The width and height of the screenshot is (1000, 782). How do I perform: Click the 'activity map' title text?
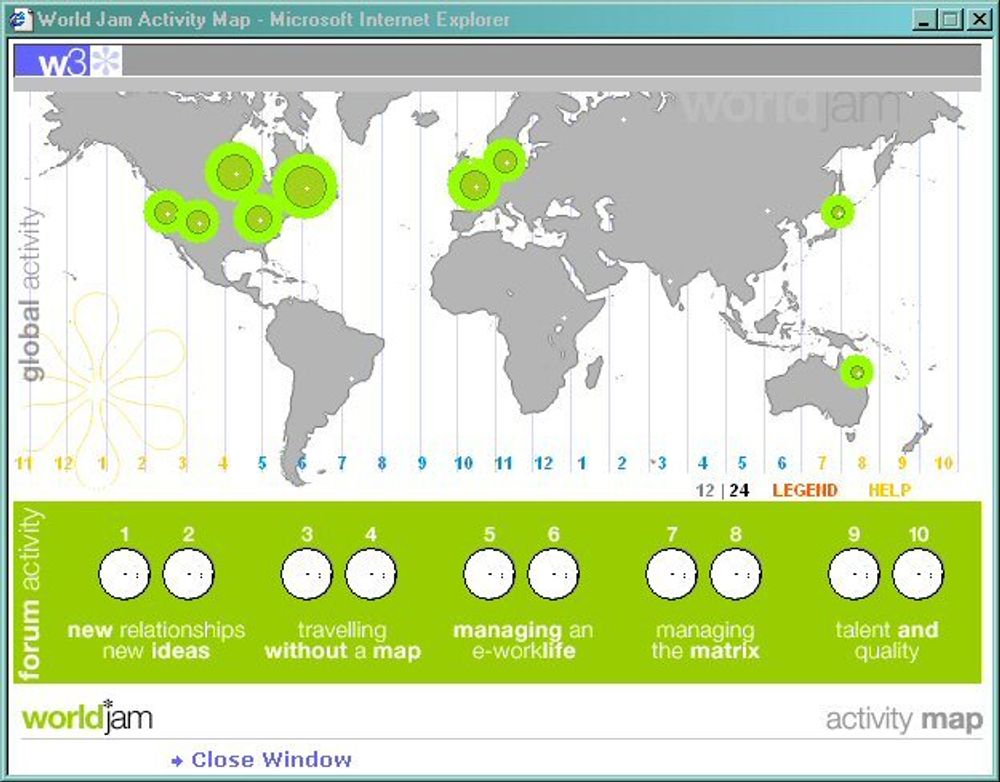(904, 720)
